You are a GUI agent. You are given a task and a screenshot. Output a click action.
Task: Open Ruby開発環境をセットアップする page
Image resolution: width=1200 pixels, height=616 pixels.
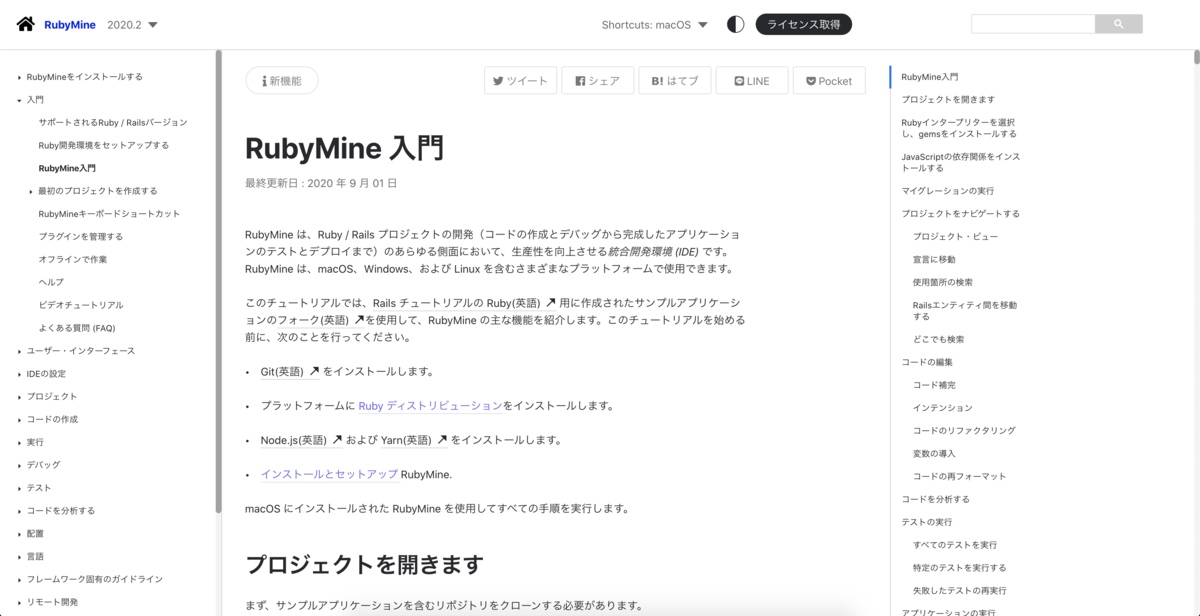pos(104,145)
